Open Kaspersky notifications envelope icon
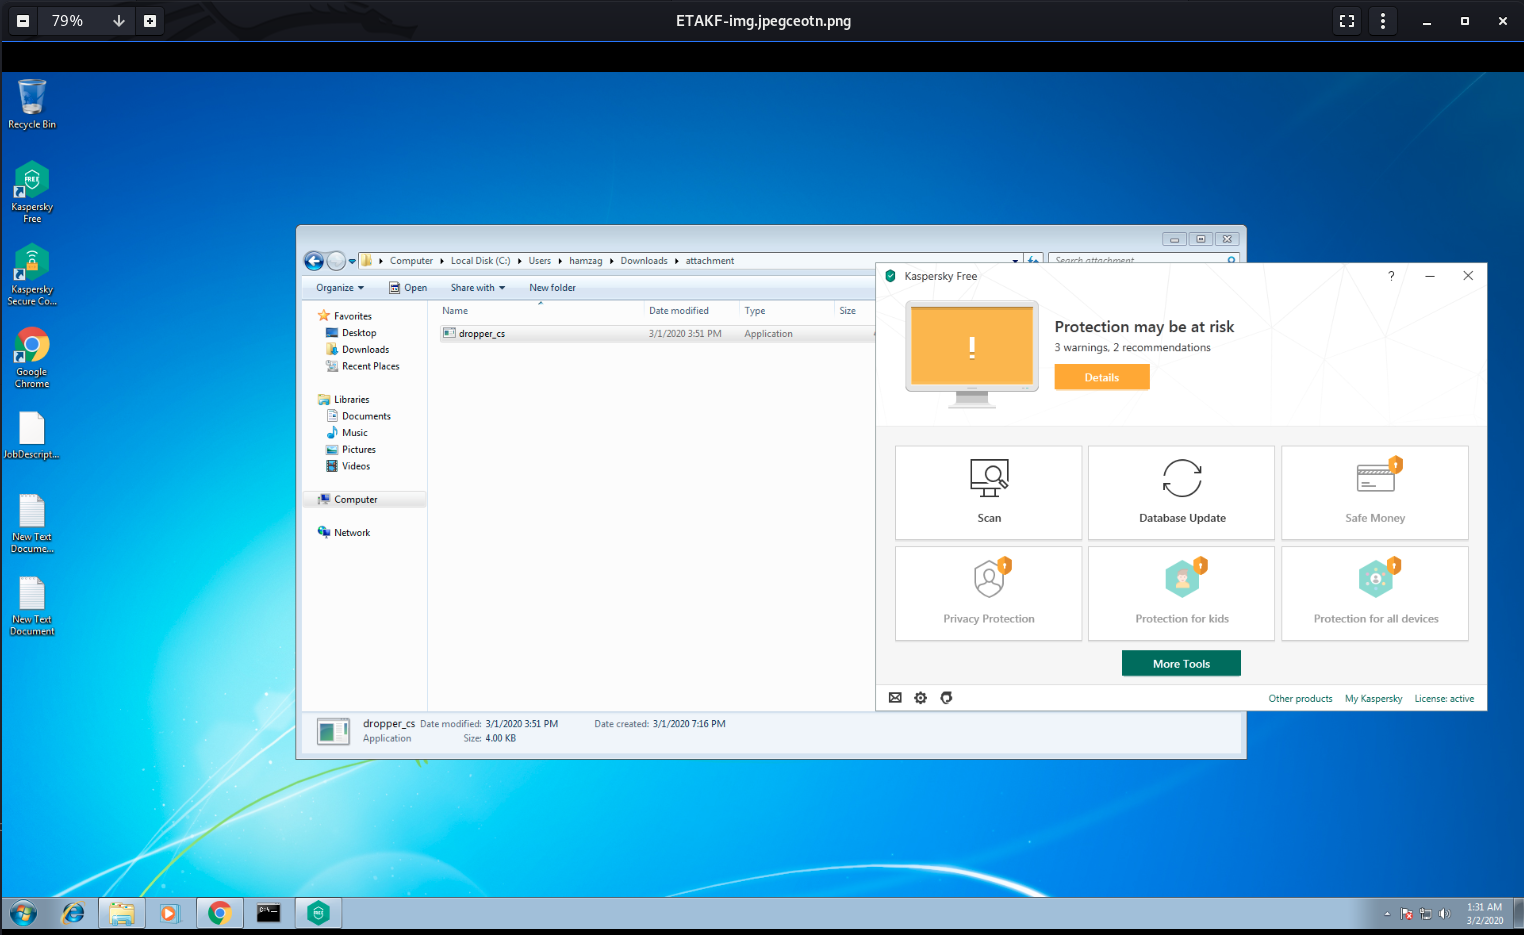 pos(895,698)
